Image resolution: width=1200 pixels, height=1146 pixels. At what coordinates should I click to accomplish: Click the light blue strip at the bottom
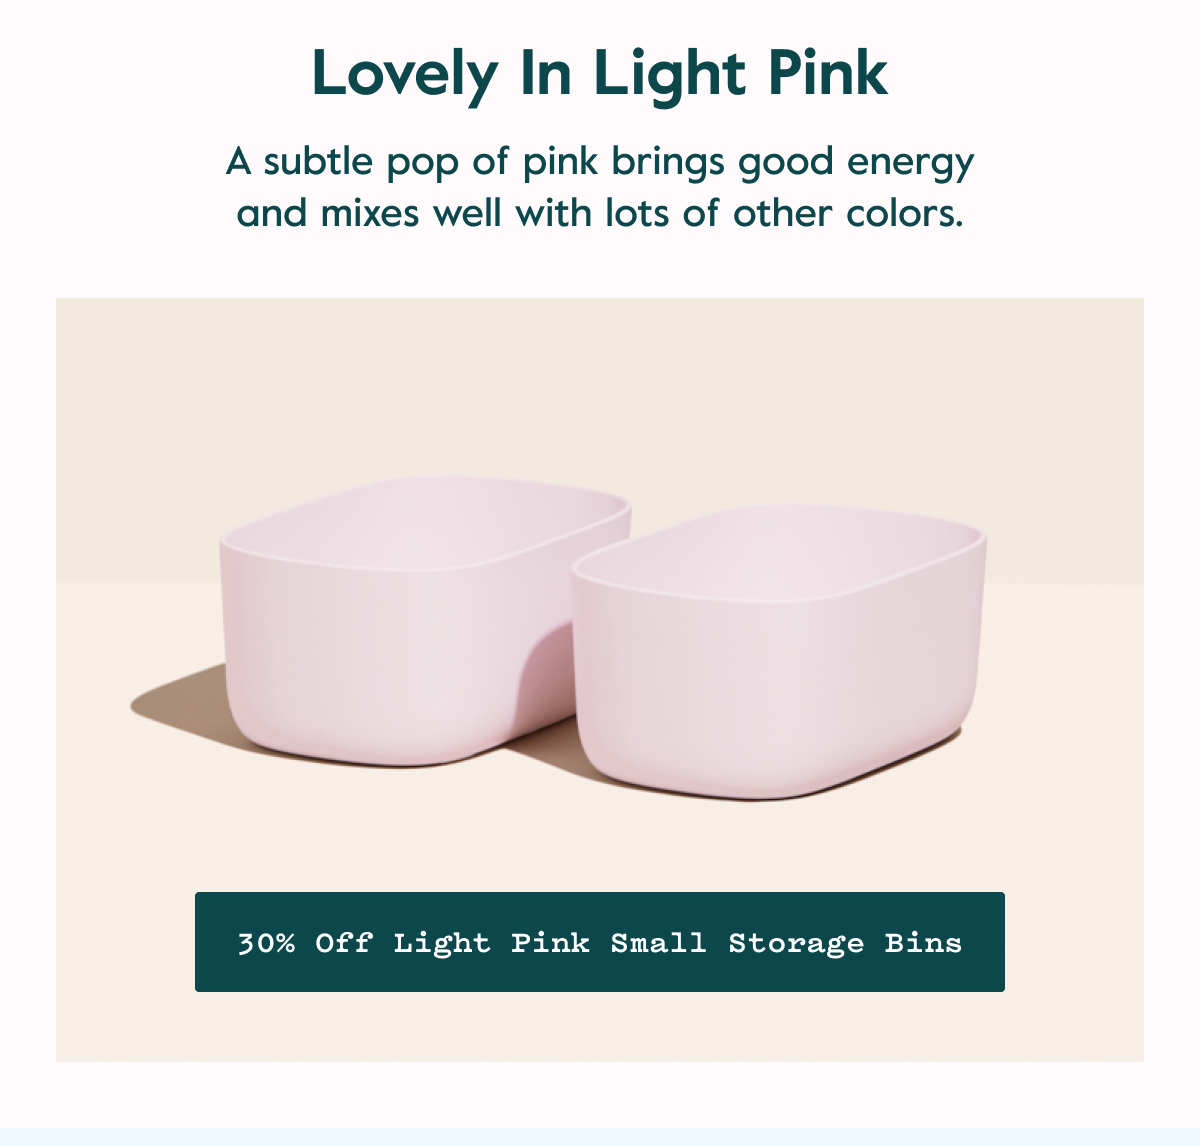click(600, 1137)
